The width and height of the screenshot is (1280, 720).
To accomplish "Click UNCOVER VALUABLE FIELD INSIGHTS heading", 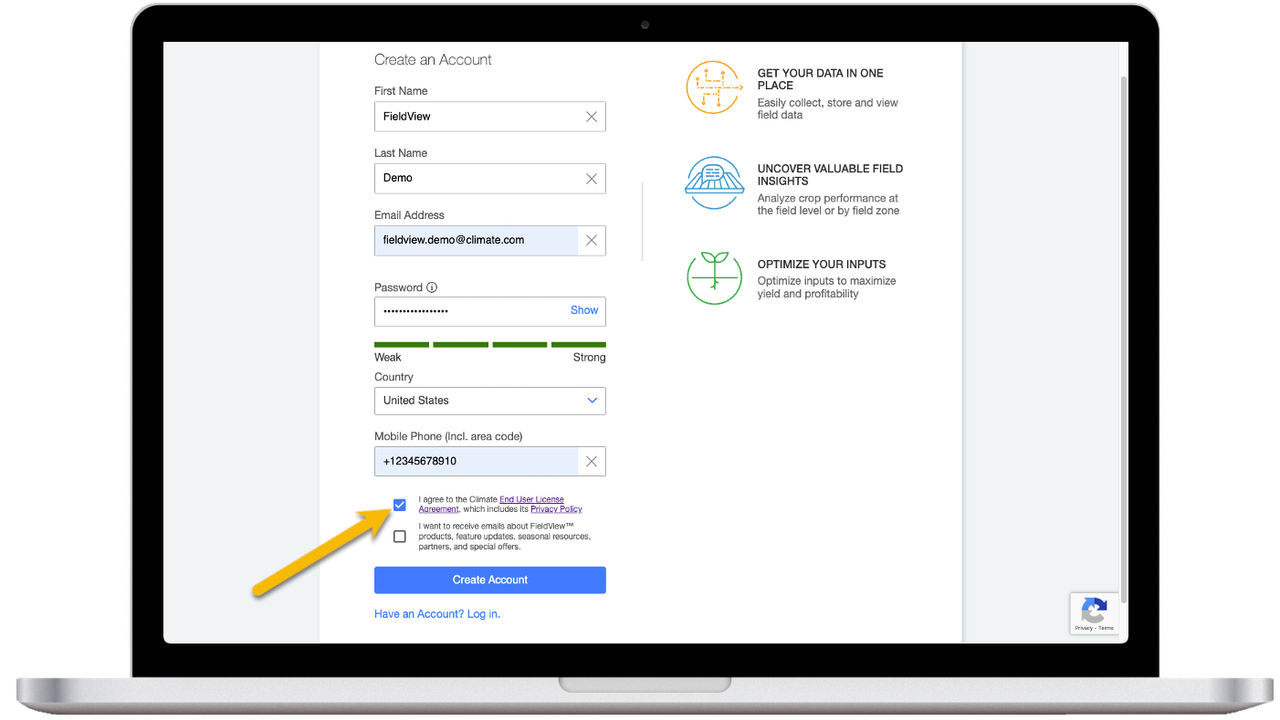I will (x=830, y=175).
